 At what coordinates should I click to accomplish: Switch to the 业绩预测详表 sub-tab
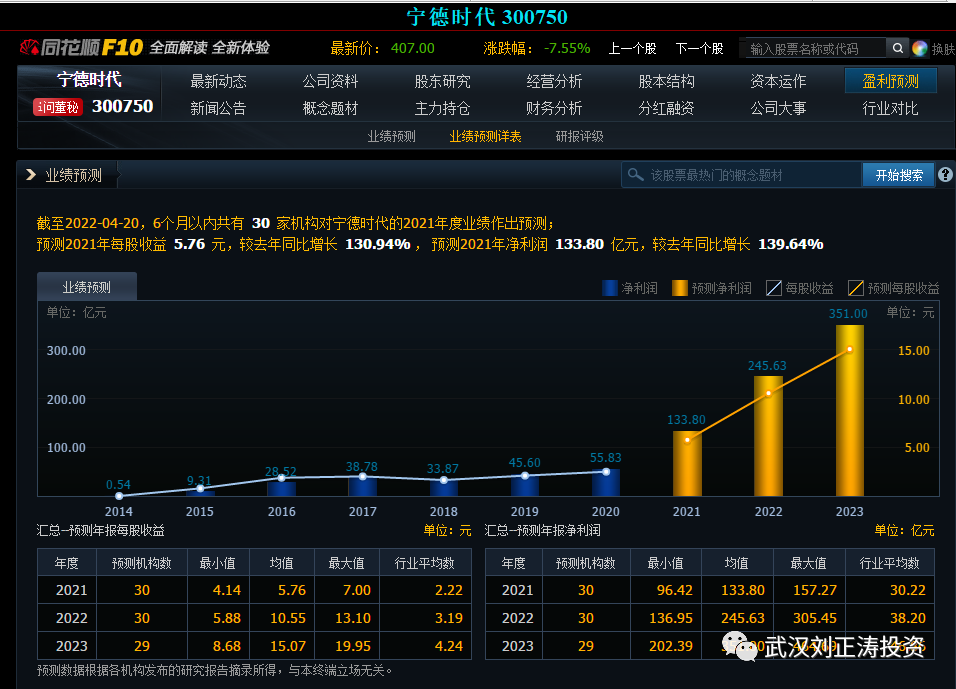[x=485, y=137]
